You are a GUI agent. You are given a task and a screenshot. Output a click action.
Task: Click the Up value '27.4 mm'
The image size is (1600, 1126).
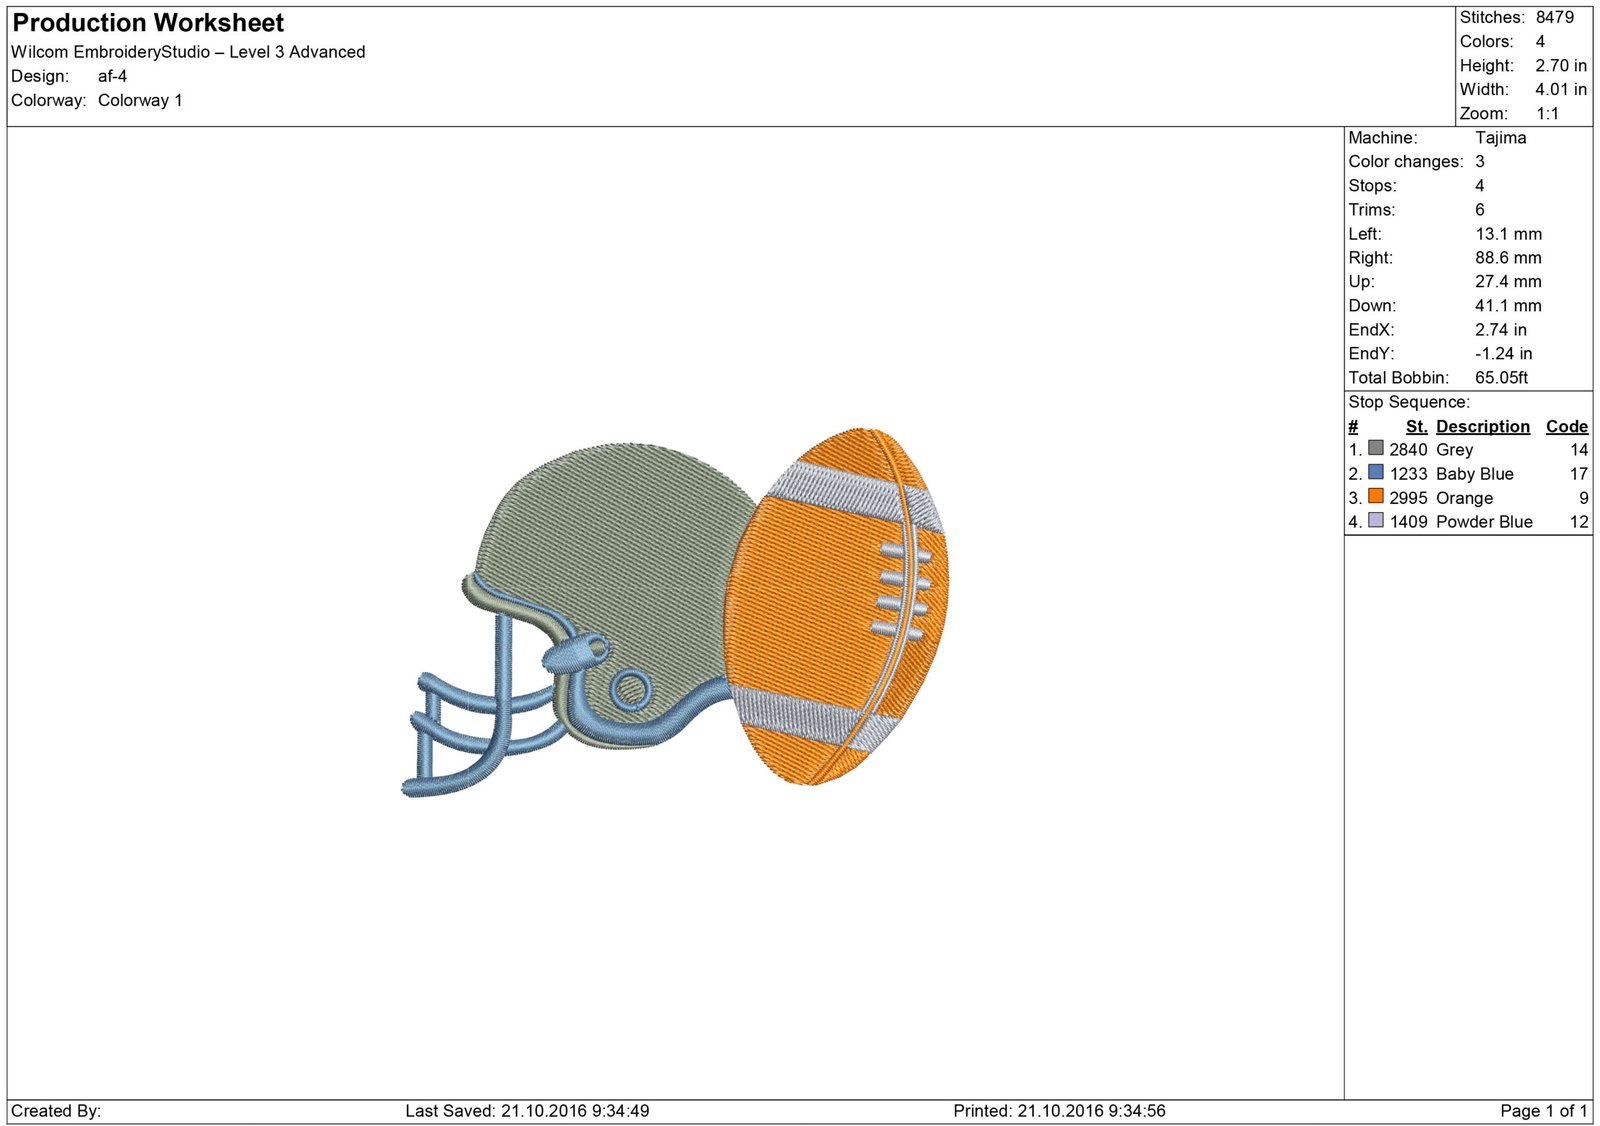(x=1509, y=282)
